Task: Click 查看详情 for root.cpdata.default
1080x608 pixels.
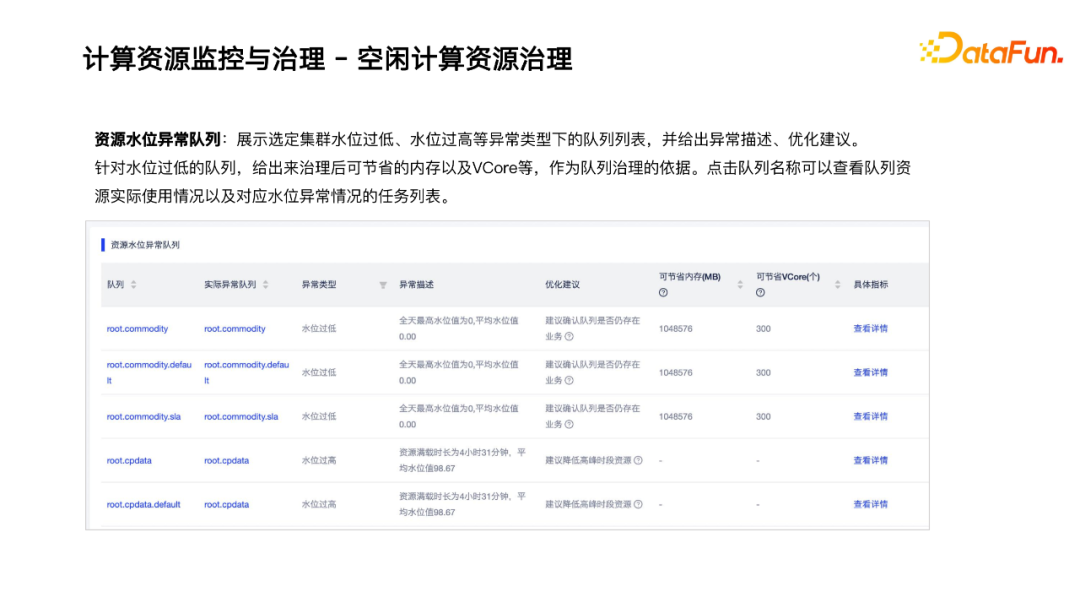Action: click(x=873, y=504)
